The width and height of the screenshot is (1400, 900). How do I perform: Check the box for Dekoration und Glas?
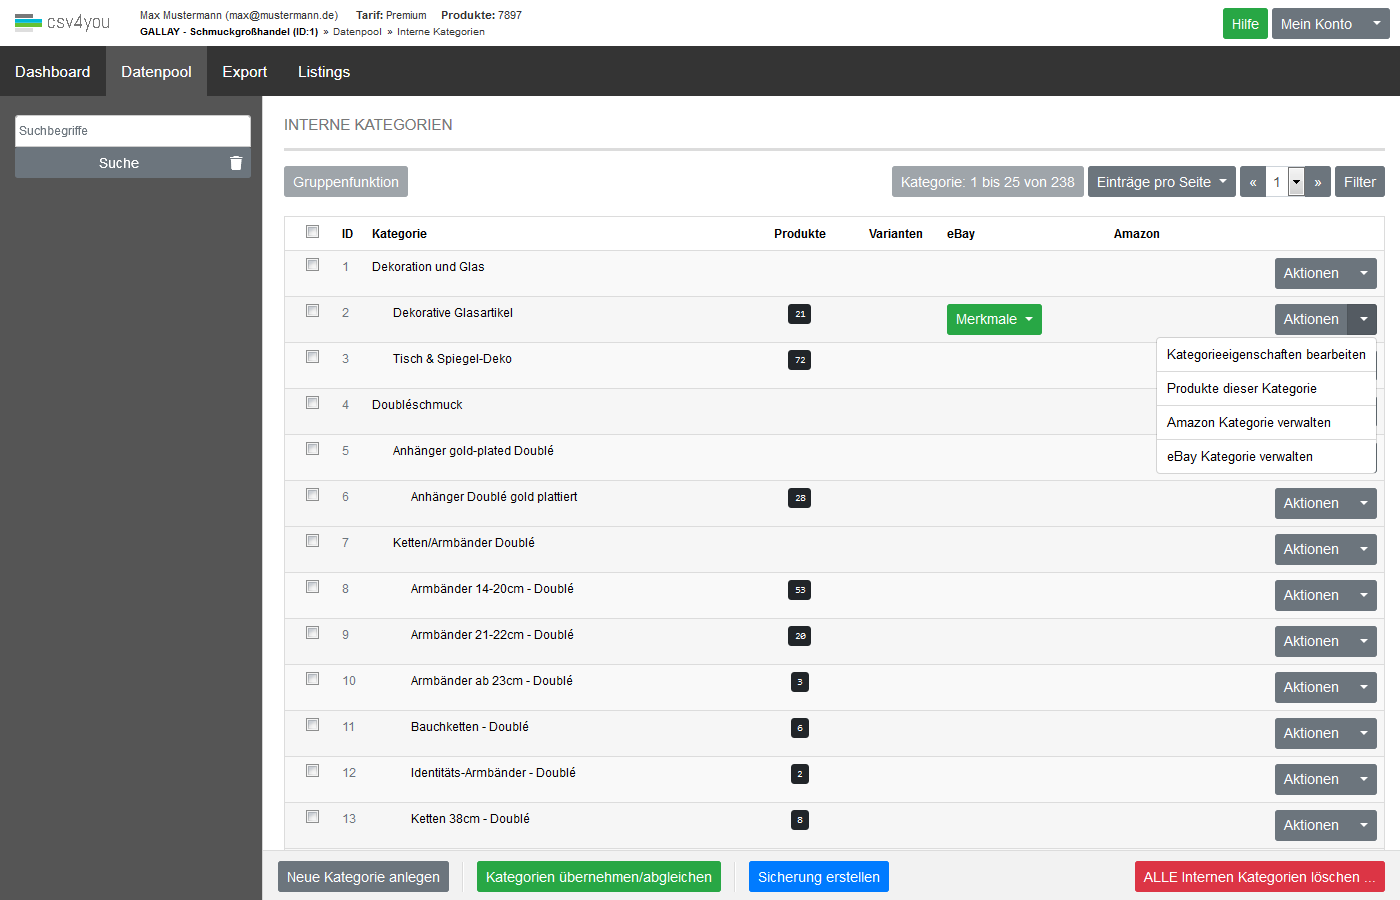coord(313,265)
